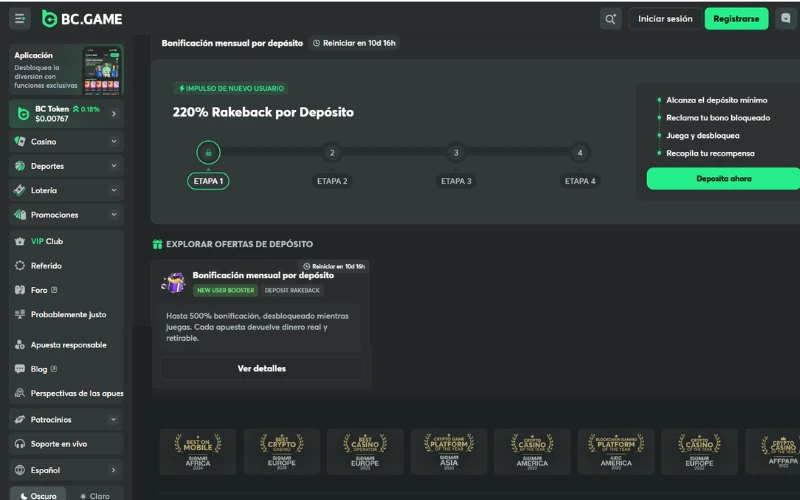Click the Deposita ahora button
The width and height of the screenshot is (800, 500).
click(723, 179)
